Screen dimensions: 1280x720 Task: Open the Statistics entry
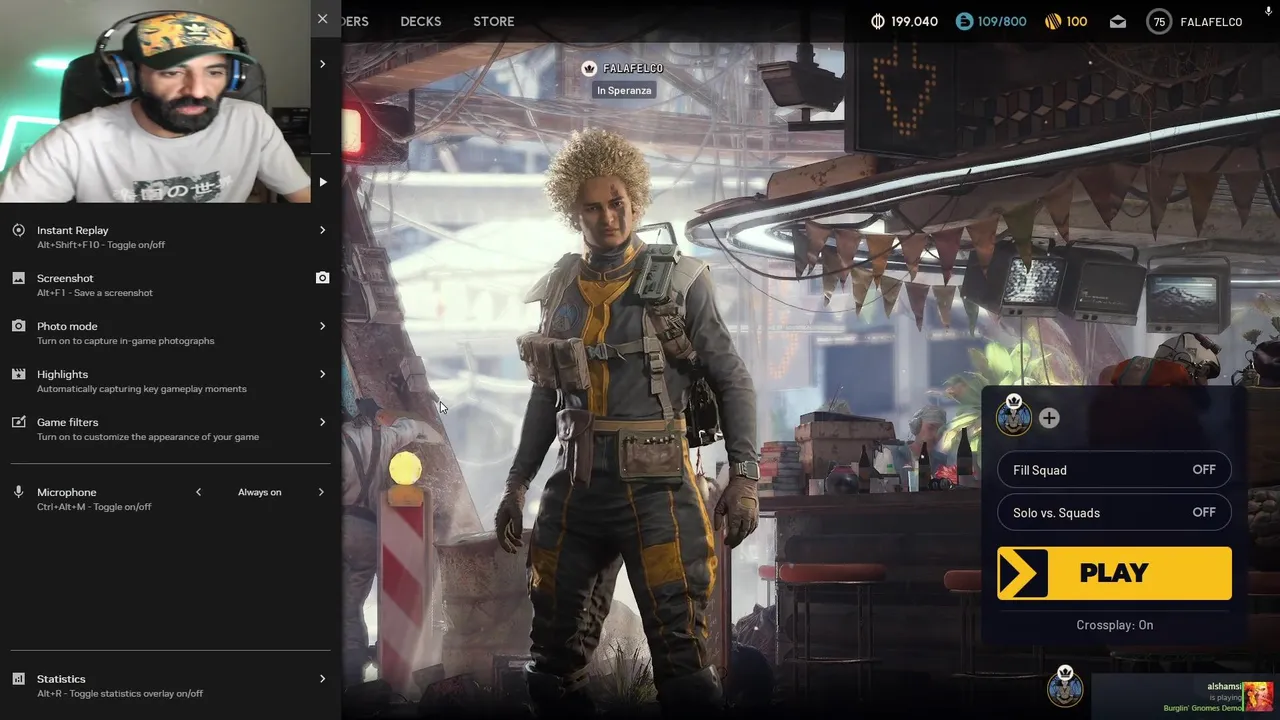pos(170,685)
